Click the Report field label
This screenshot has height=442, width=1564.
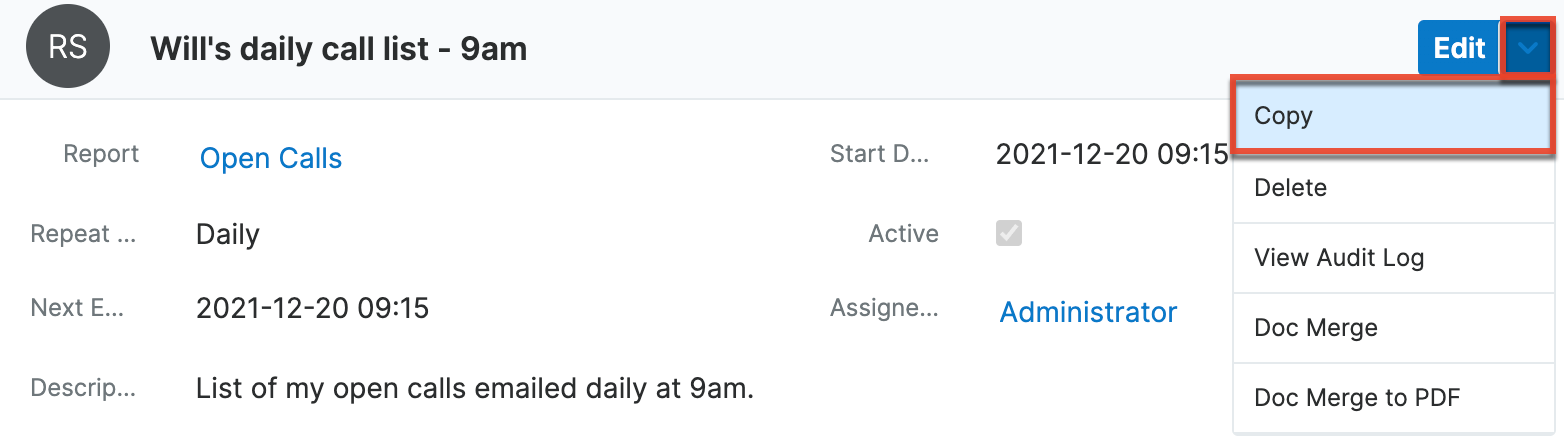point(101,154)
